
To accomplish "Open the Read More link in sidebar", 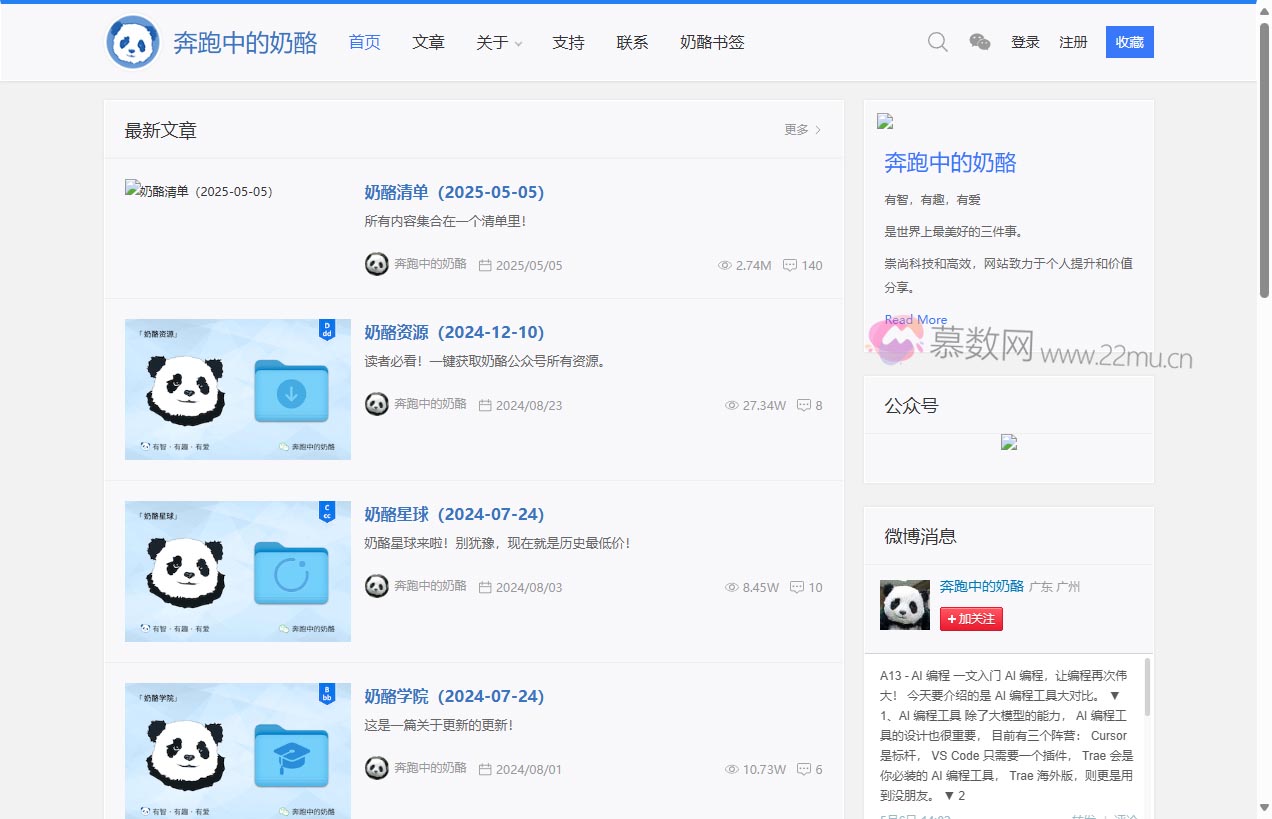I will (x=915, y=319).
